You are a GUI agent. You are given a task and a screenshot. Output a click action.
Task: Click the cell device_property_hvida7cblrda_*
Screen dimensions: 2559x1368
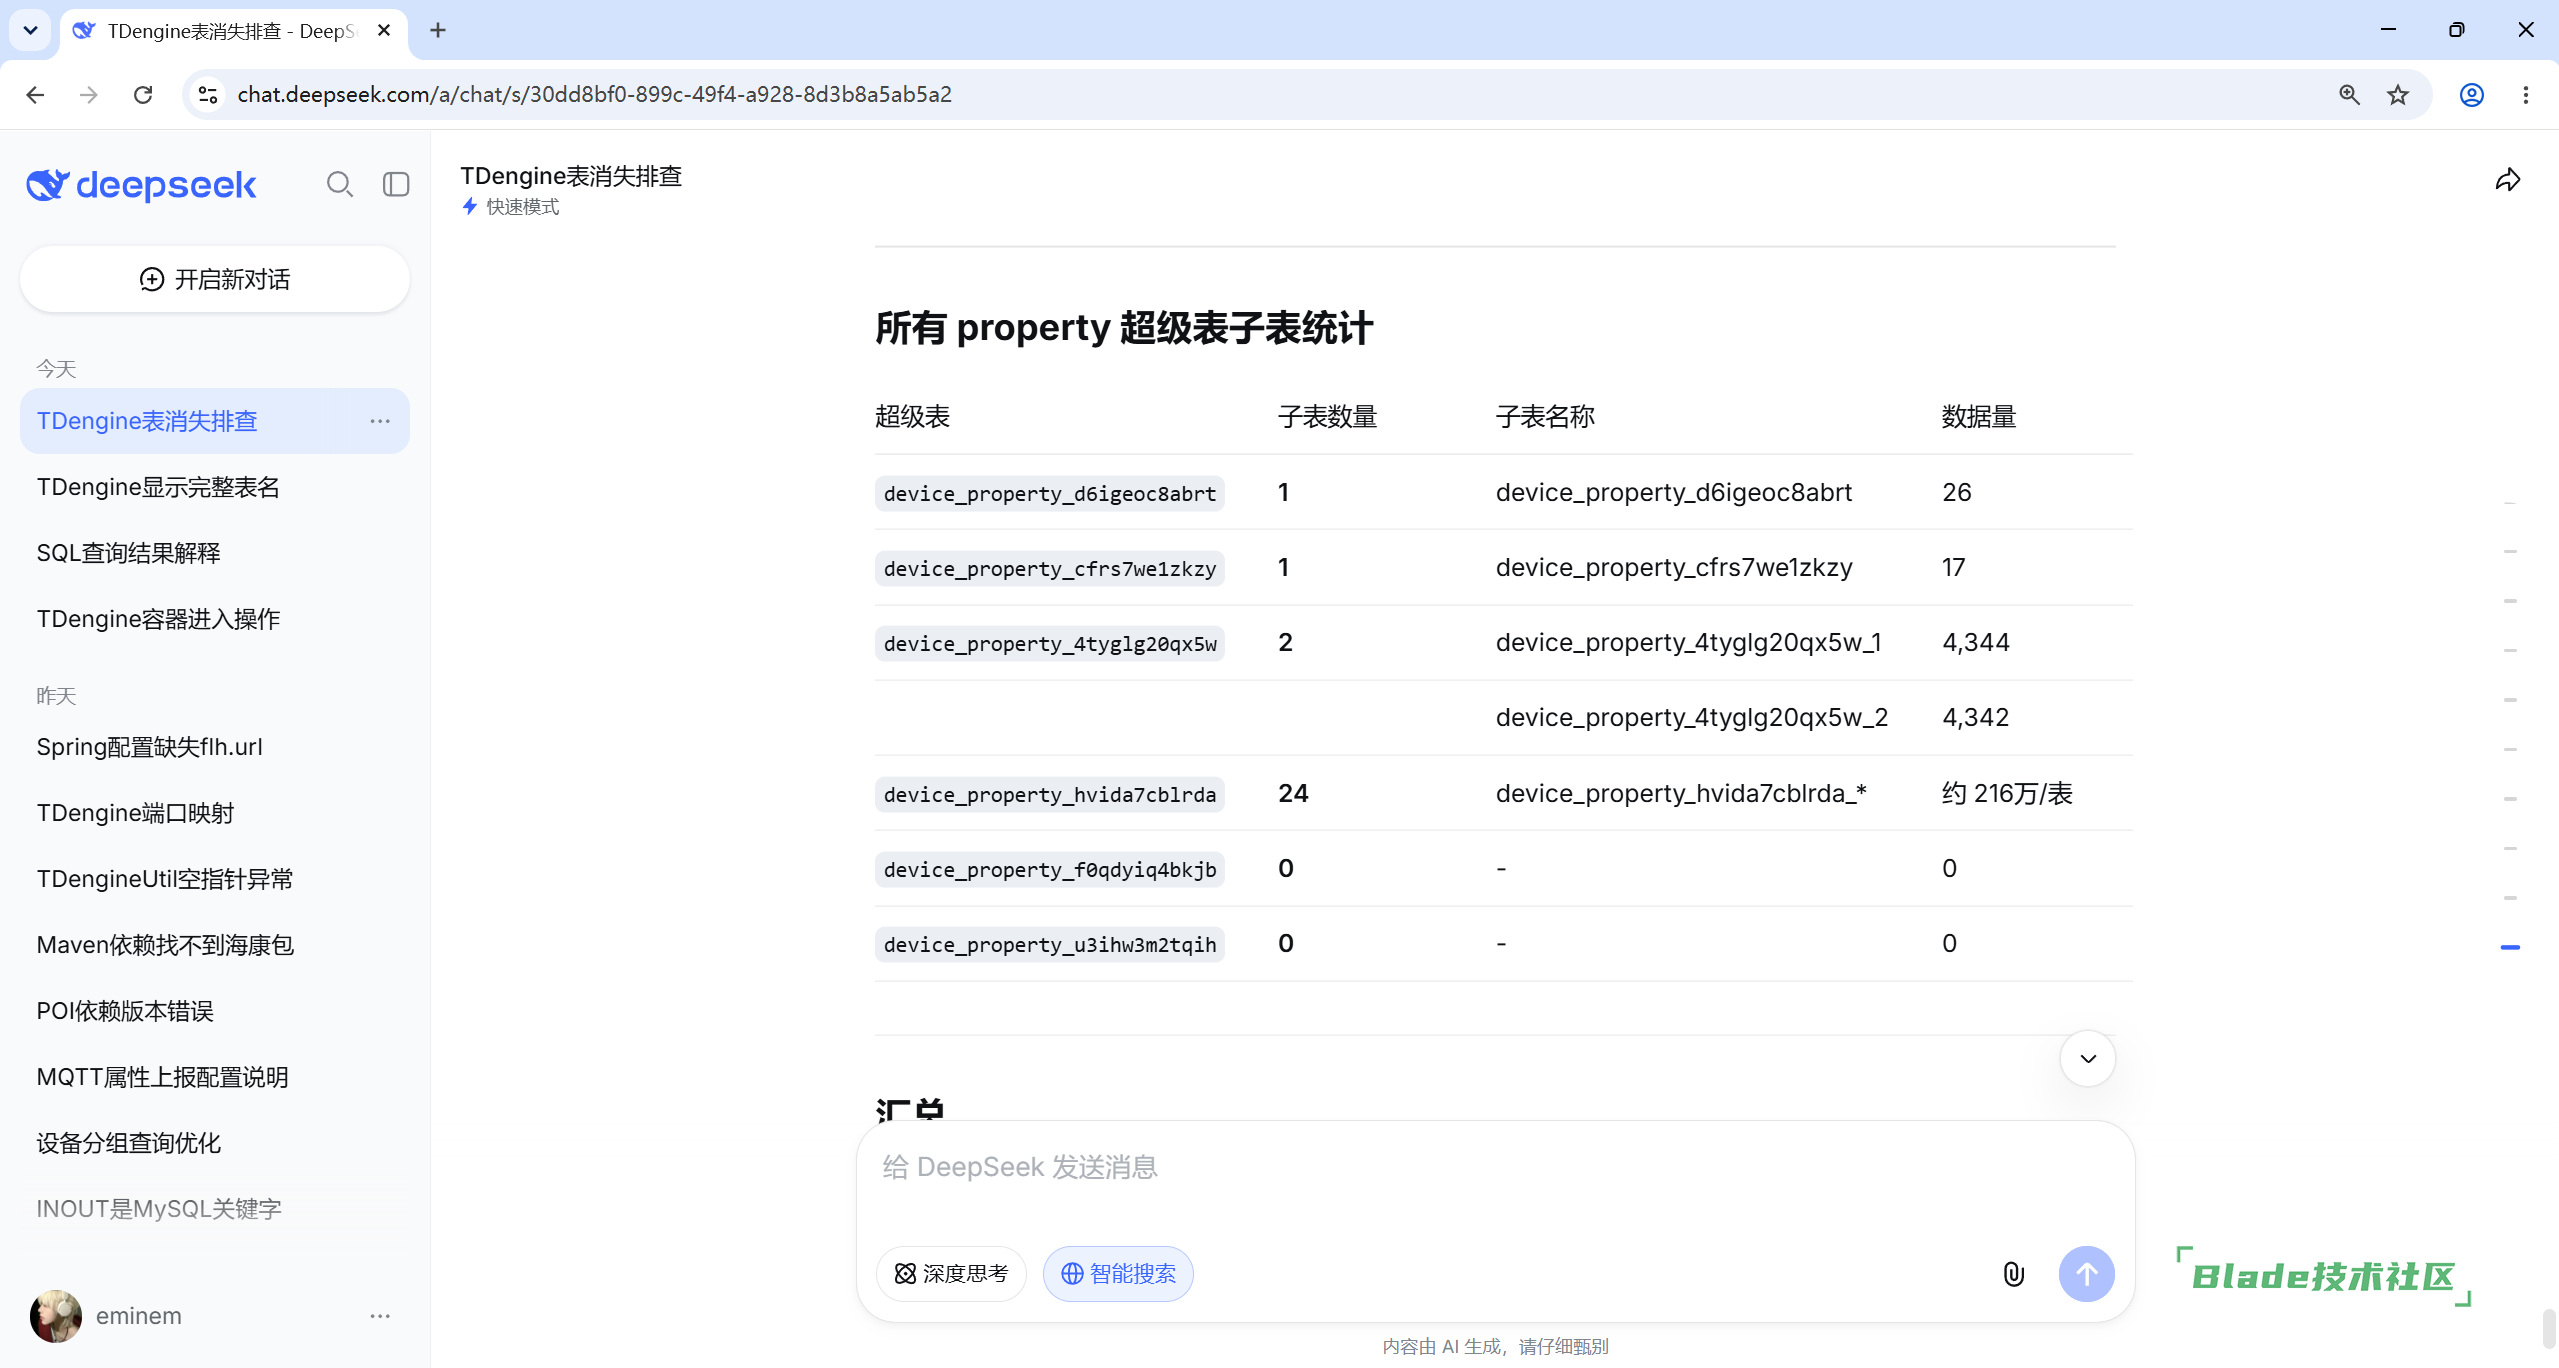coord(1680,793)
